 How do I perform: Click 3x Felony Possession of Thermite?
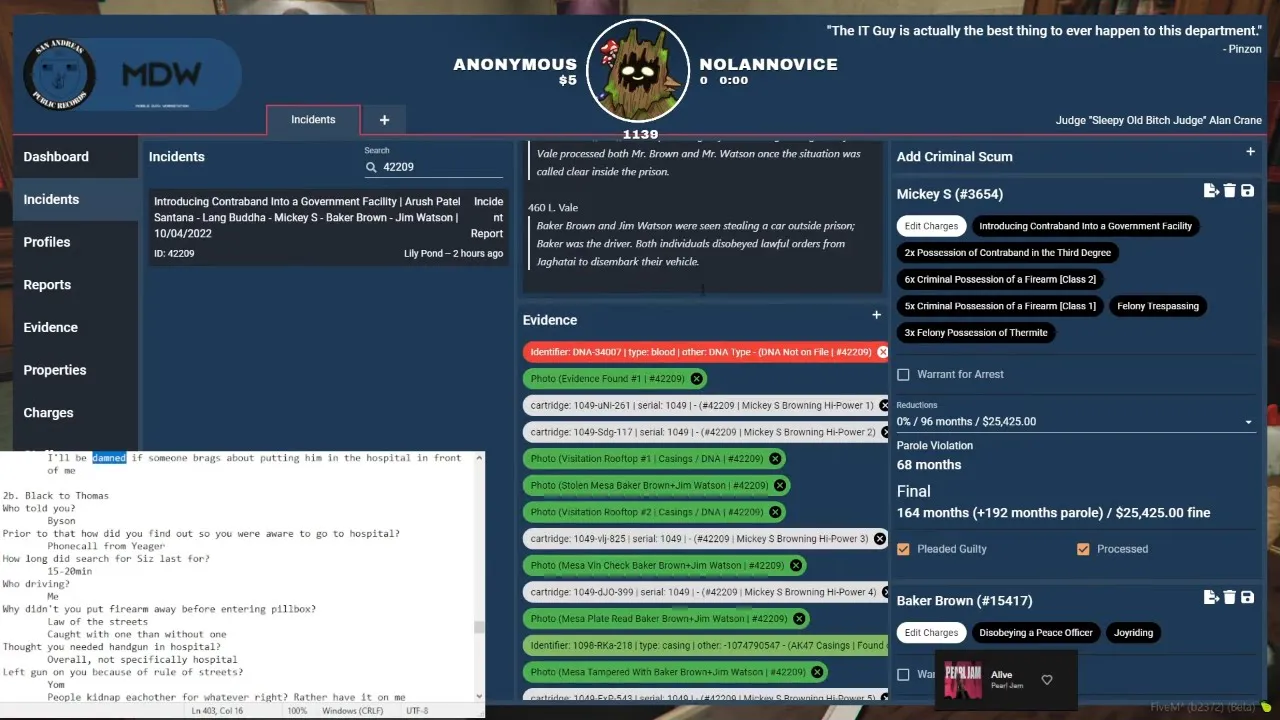tap(976, 333)
